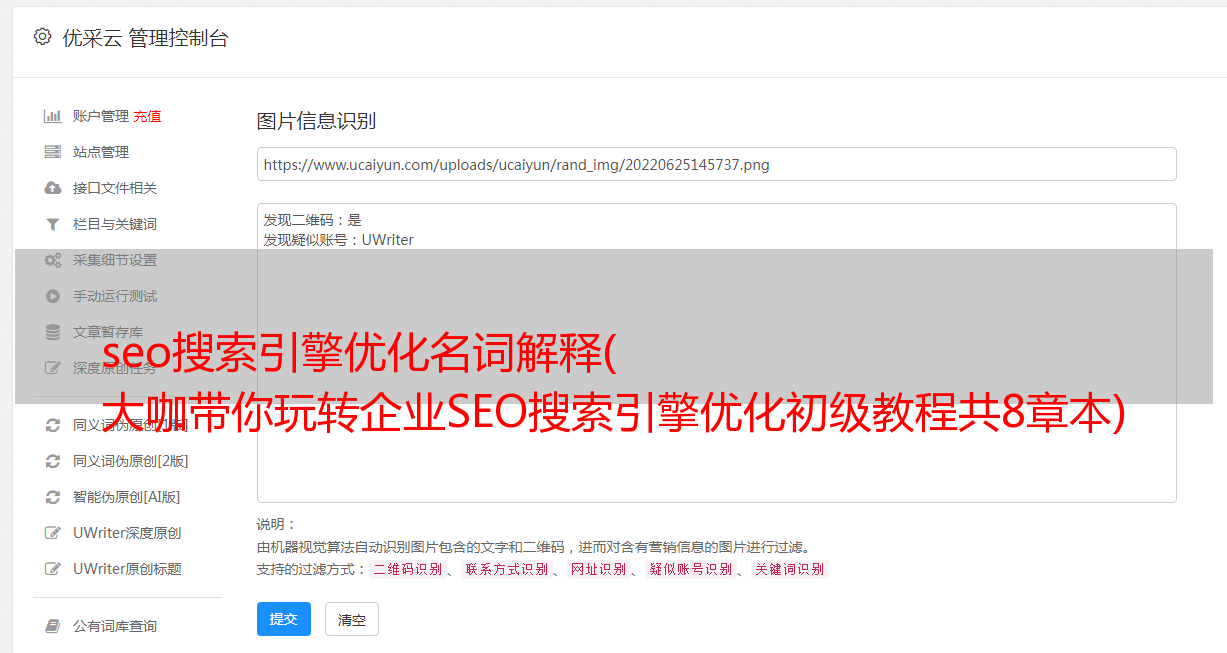This screenshot has width=1227, height=653.
Task: Click the 关键词识别 tag
Action: pyautogui.click(x=789, y=569)
